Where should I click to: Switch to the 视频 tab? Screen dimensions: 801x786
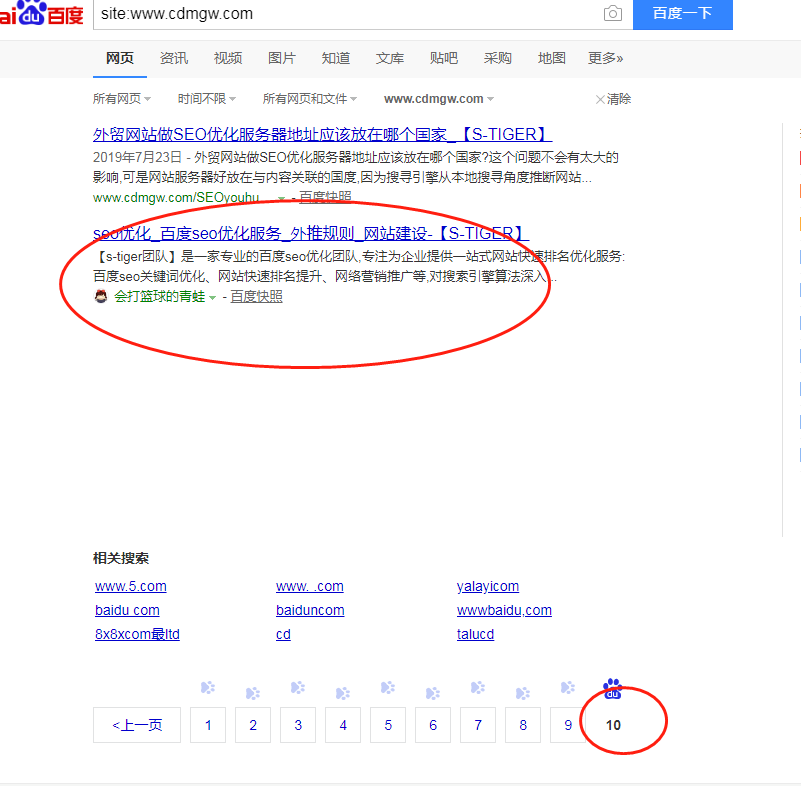coord(228,58)
